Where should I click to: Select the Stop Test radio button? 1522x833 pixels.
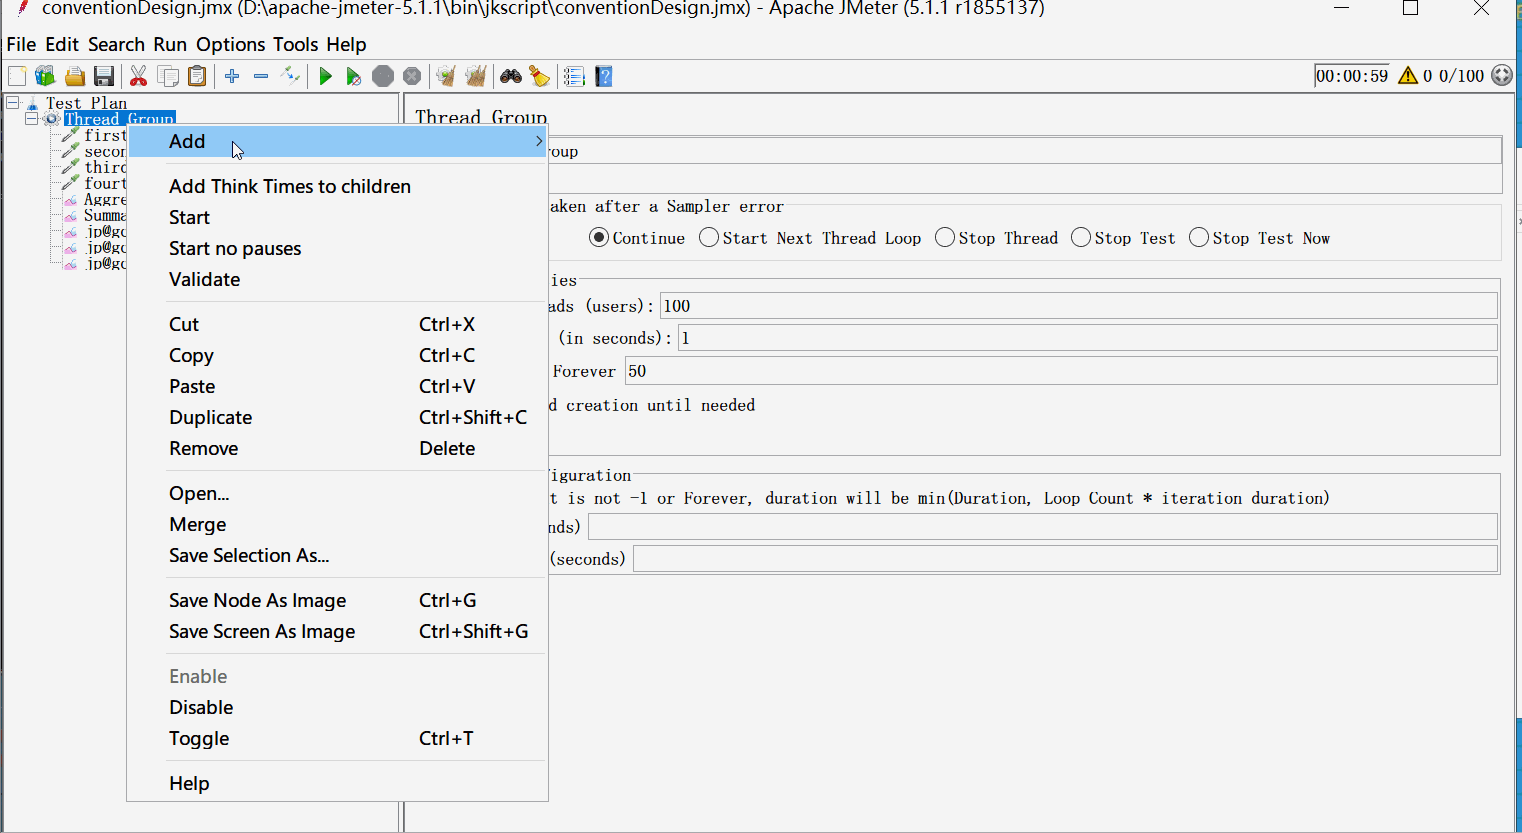1081,238
